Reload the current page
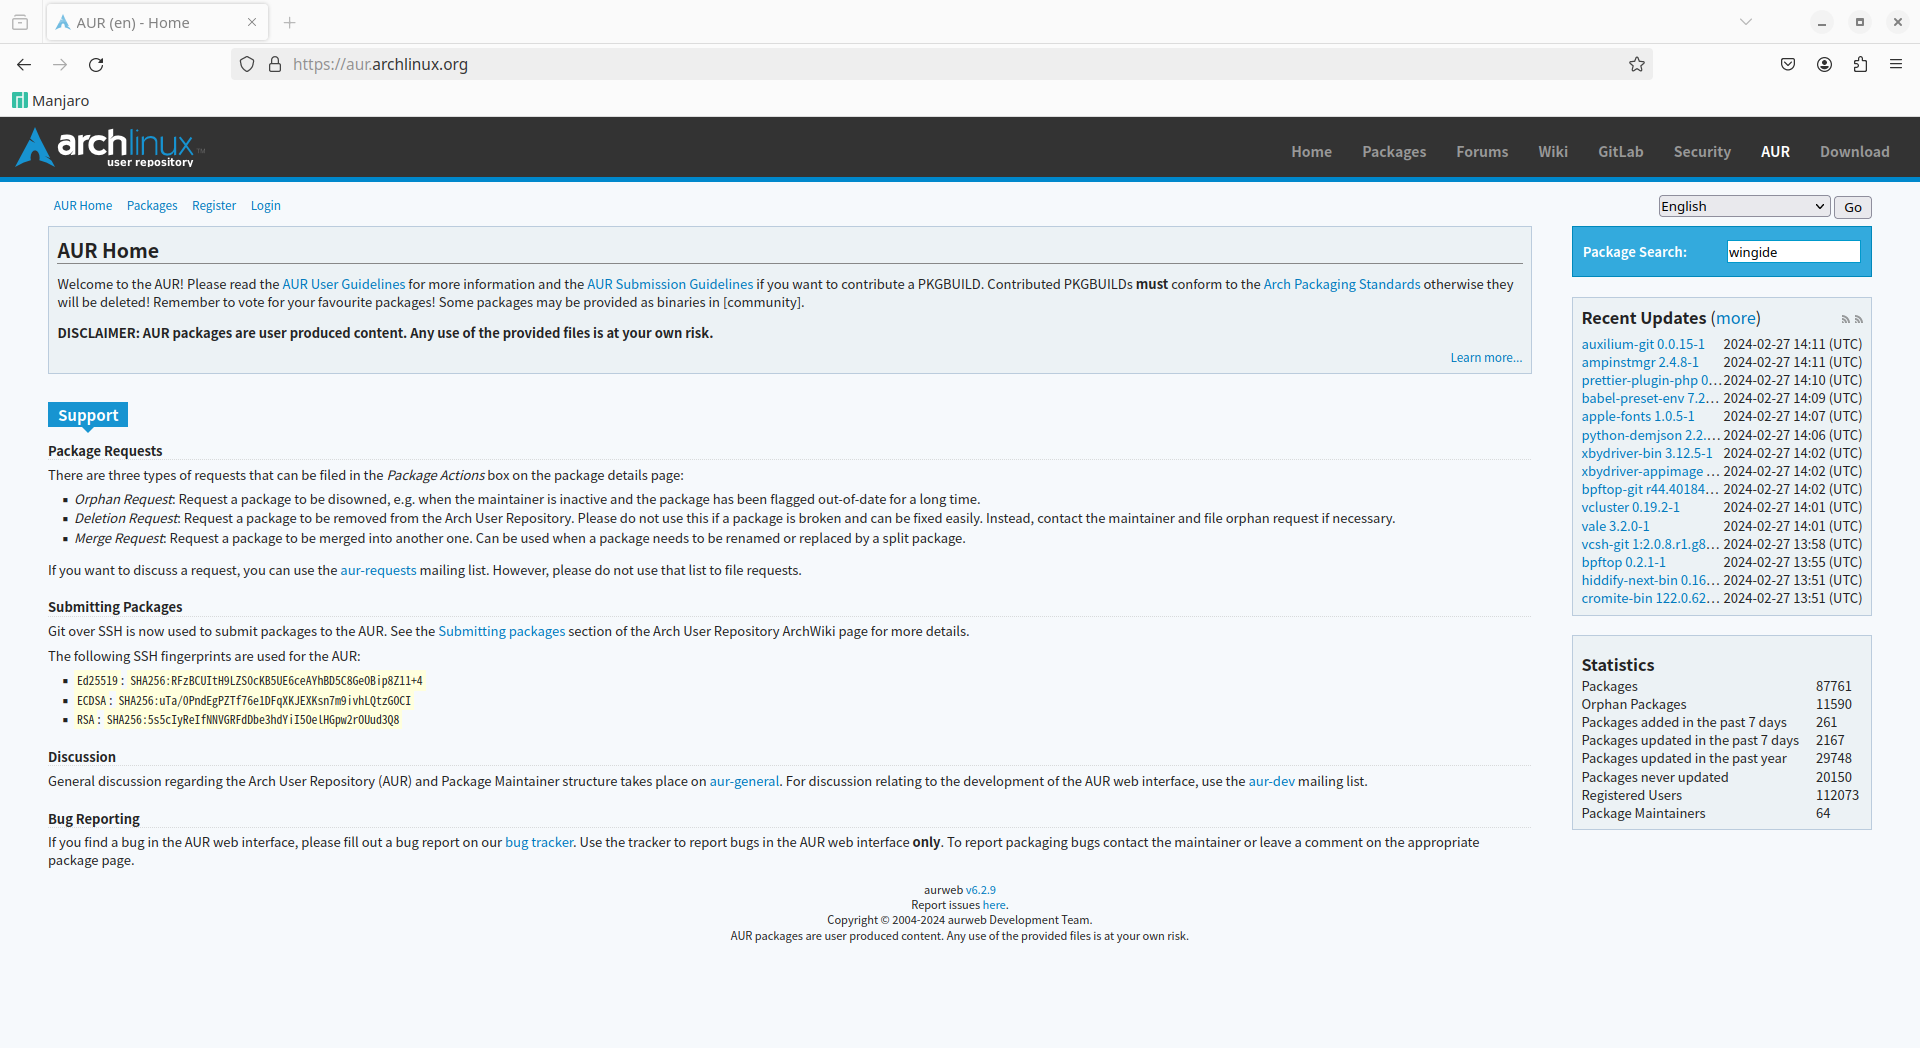The height and width of the screenshot is (1048, 1920). click(x=96, y=64)
